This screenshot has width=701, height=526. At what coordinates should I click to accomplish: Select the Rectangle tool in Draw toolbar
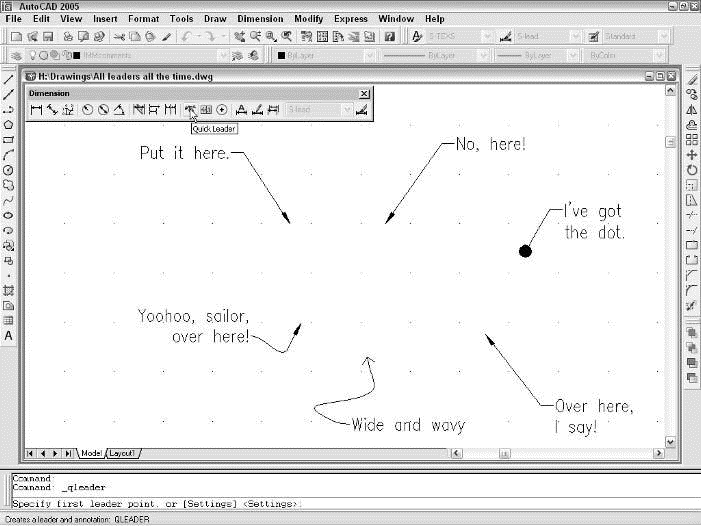tap(9, 140)
